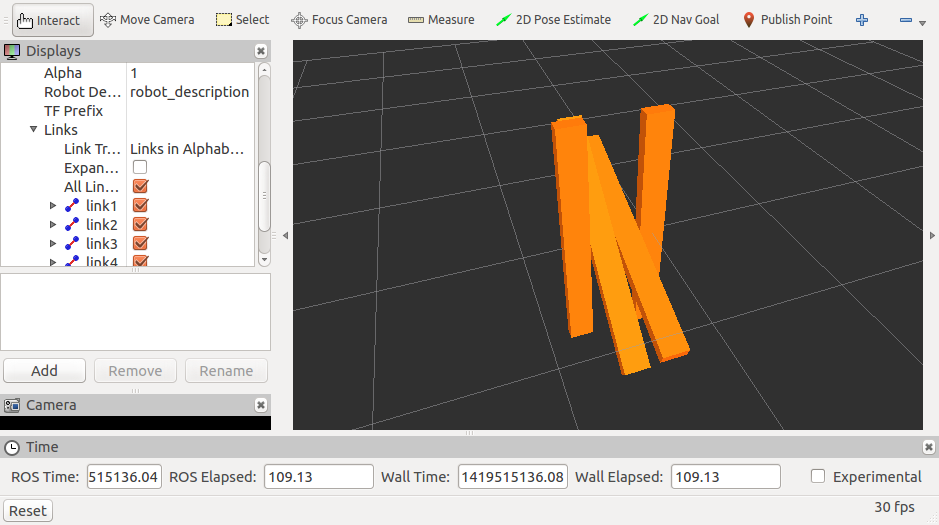
Task: Toggle the Expand Tree checkbox
Action: click(x=140, y=167)
